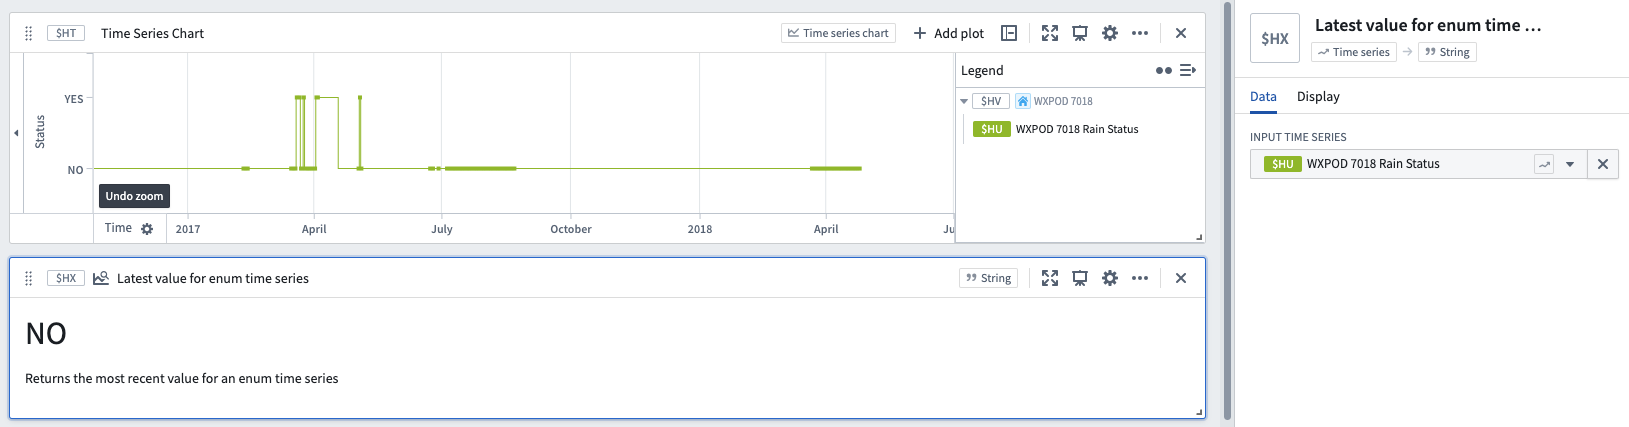The width and height of the screenshot is (1629, 427).
Task: Remove the input time series
Action: click(x=1603, y=164)
